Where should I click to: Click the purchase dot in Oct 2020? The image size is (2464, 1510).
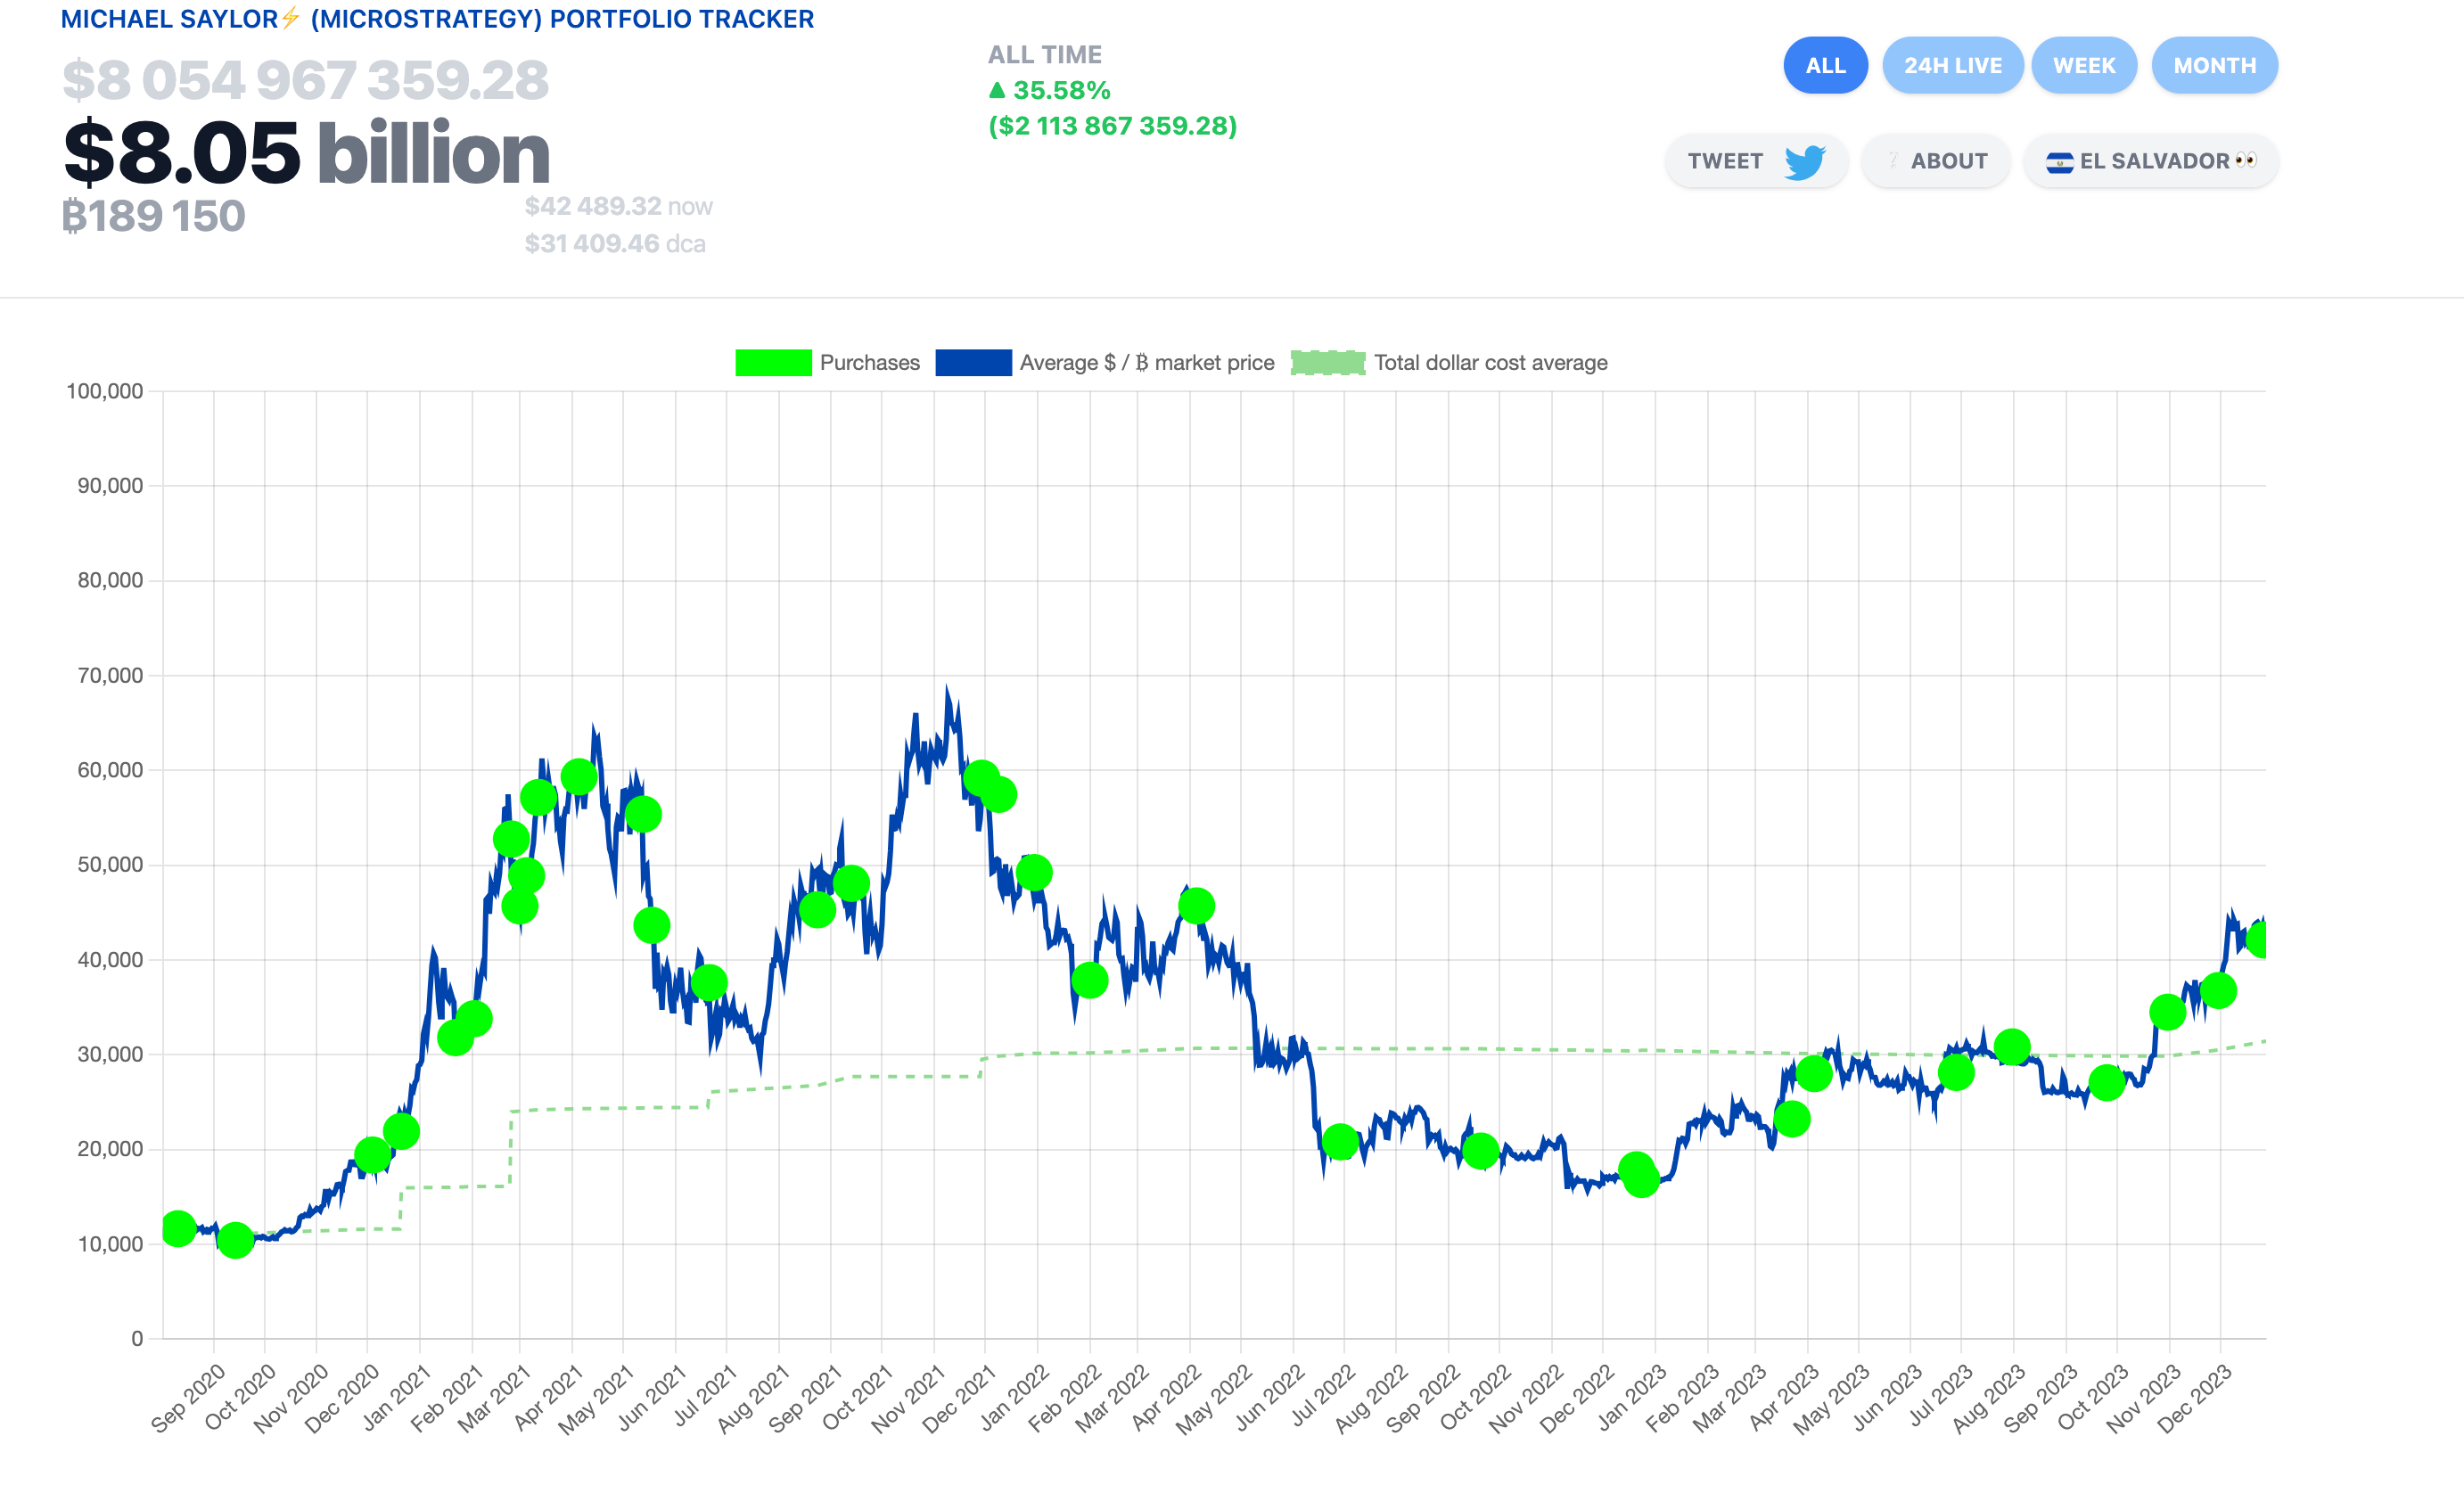click(235, 1240)
